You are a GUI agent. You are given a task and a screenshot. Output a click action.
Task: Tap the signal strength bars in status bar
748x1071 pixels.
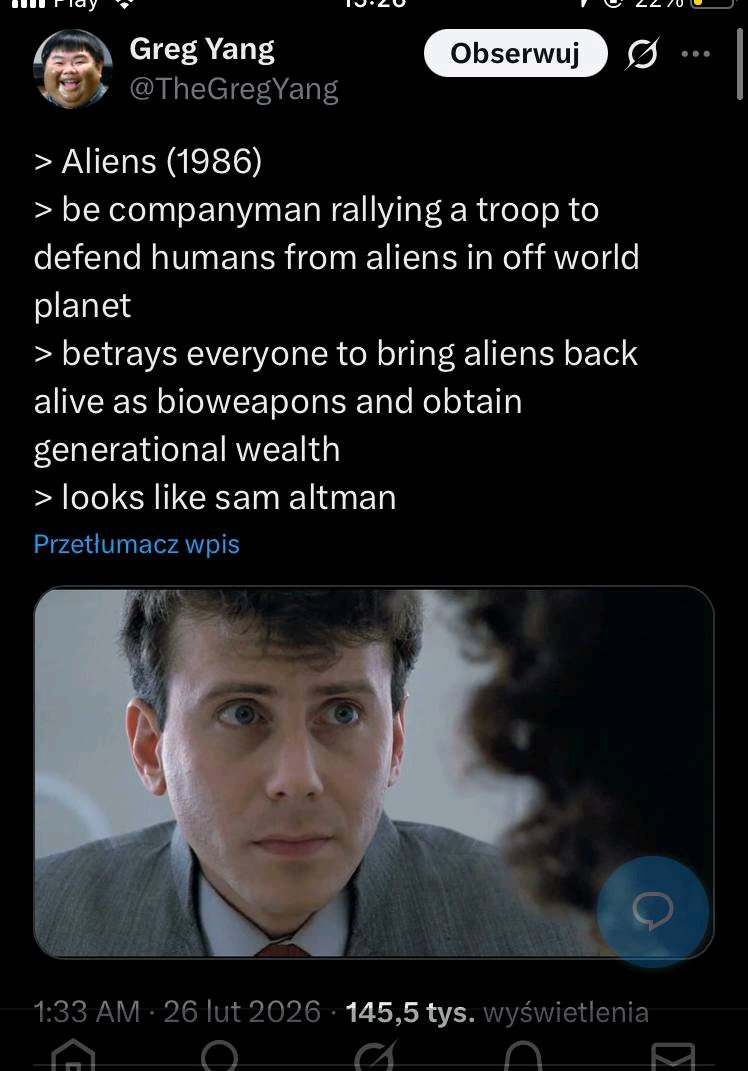[x=28, y=3]
